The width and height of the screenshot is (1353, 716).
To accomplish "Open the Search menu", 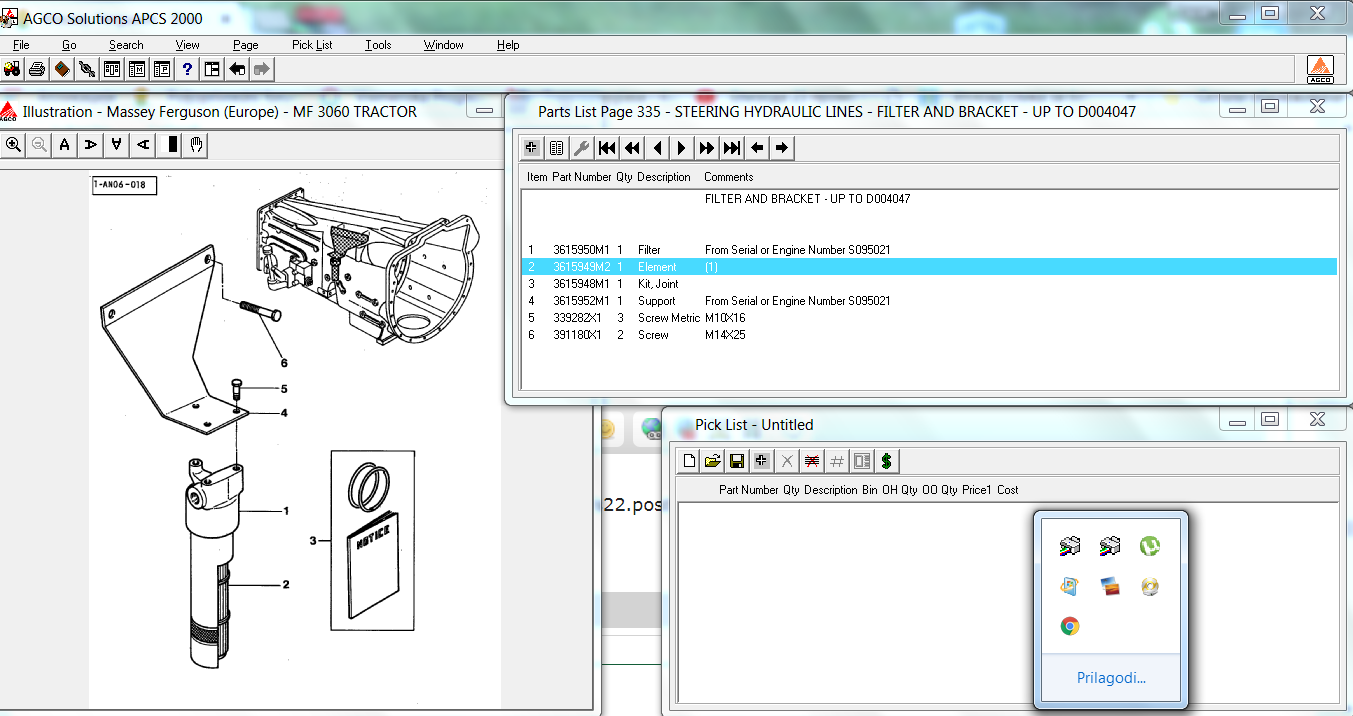I will 126,45.
